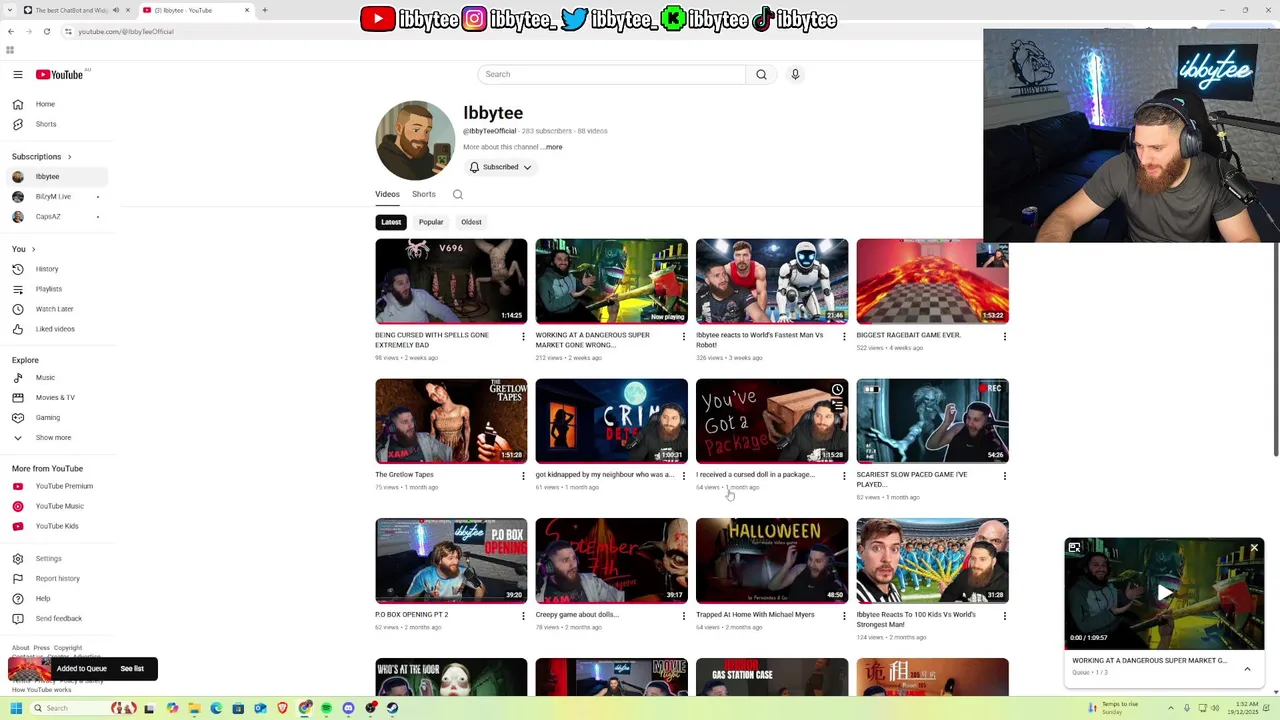The image size is (1280, 720).
Task: Open the YouTube guide hamburger menu
Action: pos(18,74)
